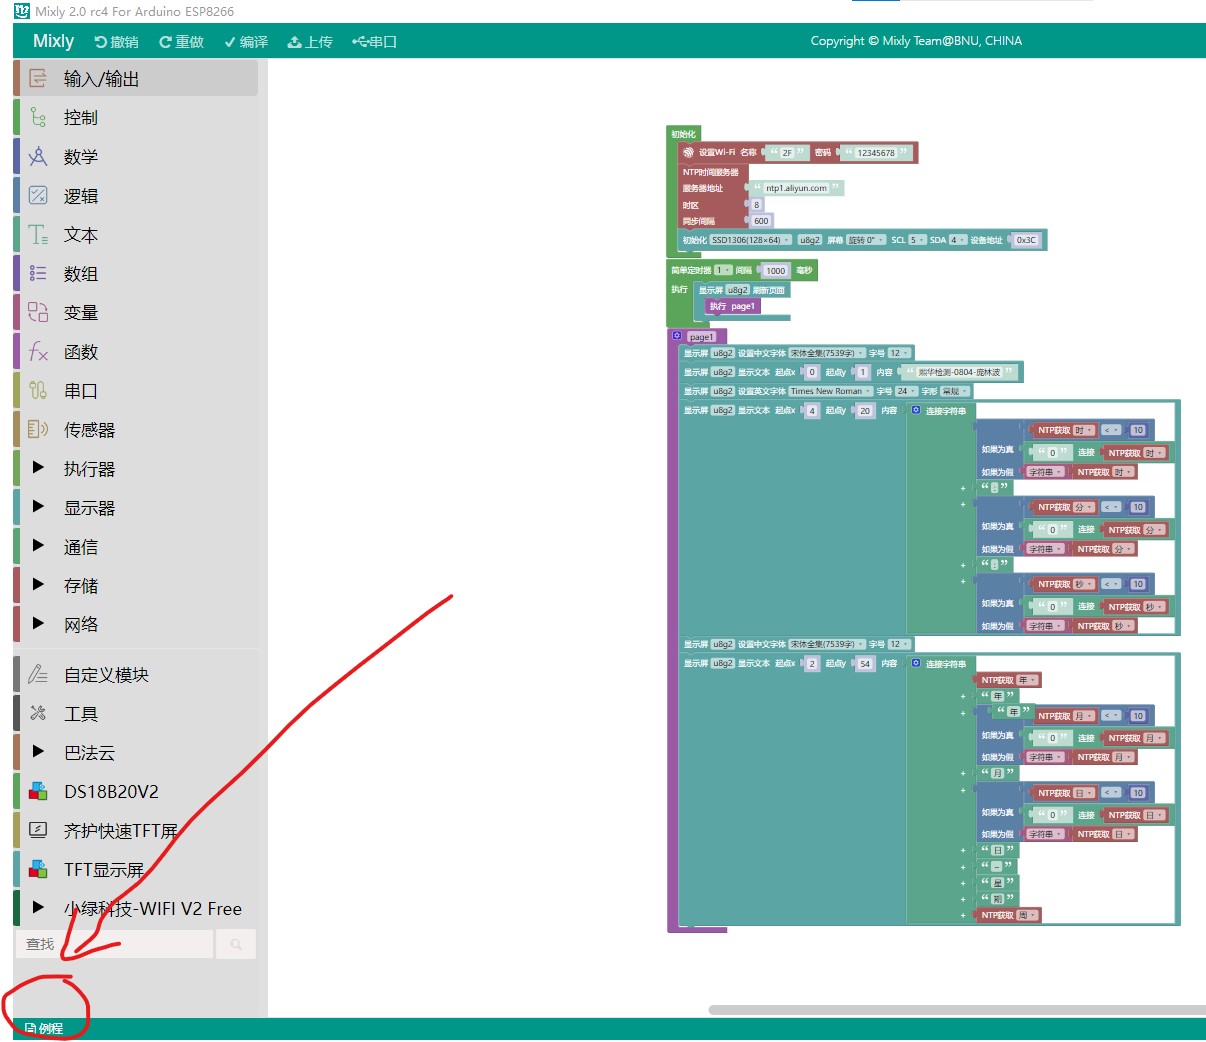Open the 控制 block category
Viewport: 1206px width, 1042px height.
point(136,117)
